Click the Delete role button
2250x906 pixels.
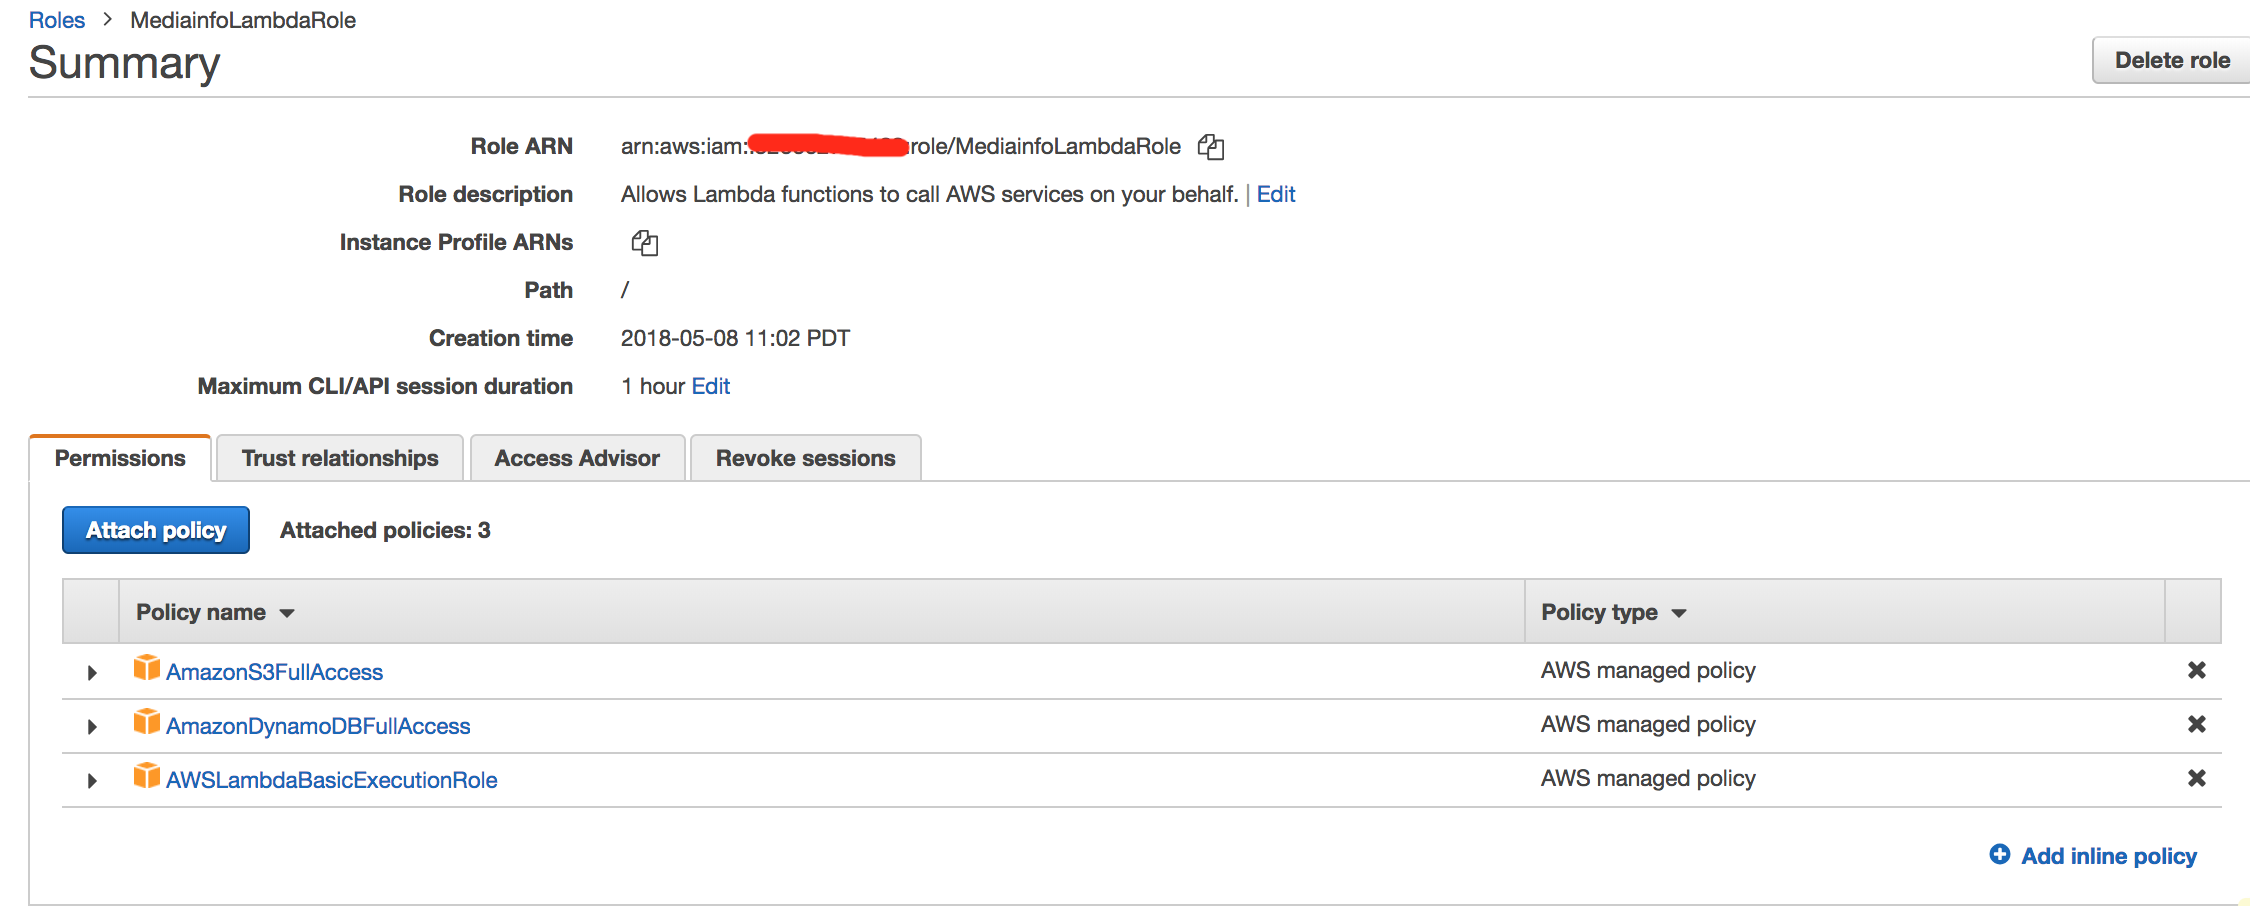click(2172, 60)
